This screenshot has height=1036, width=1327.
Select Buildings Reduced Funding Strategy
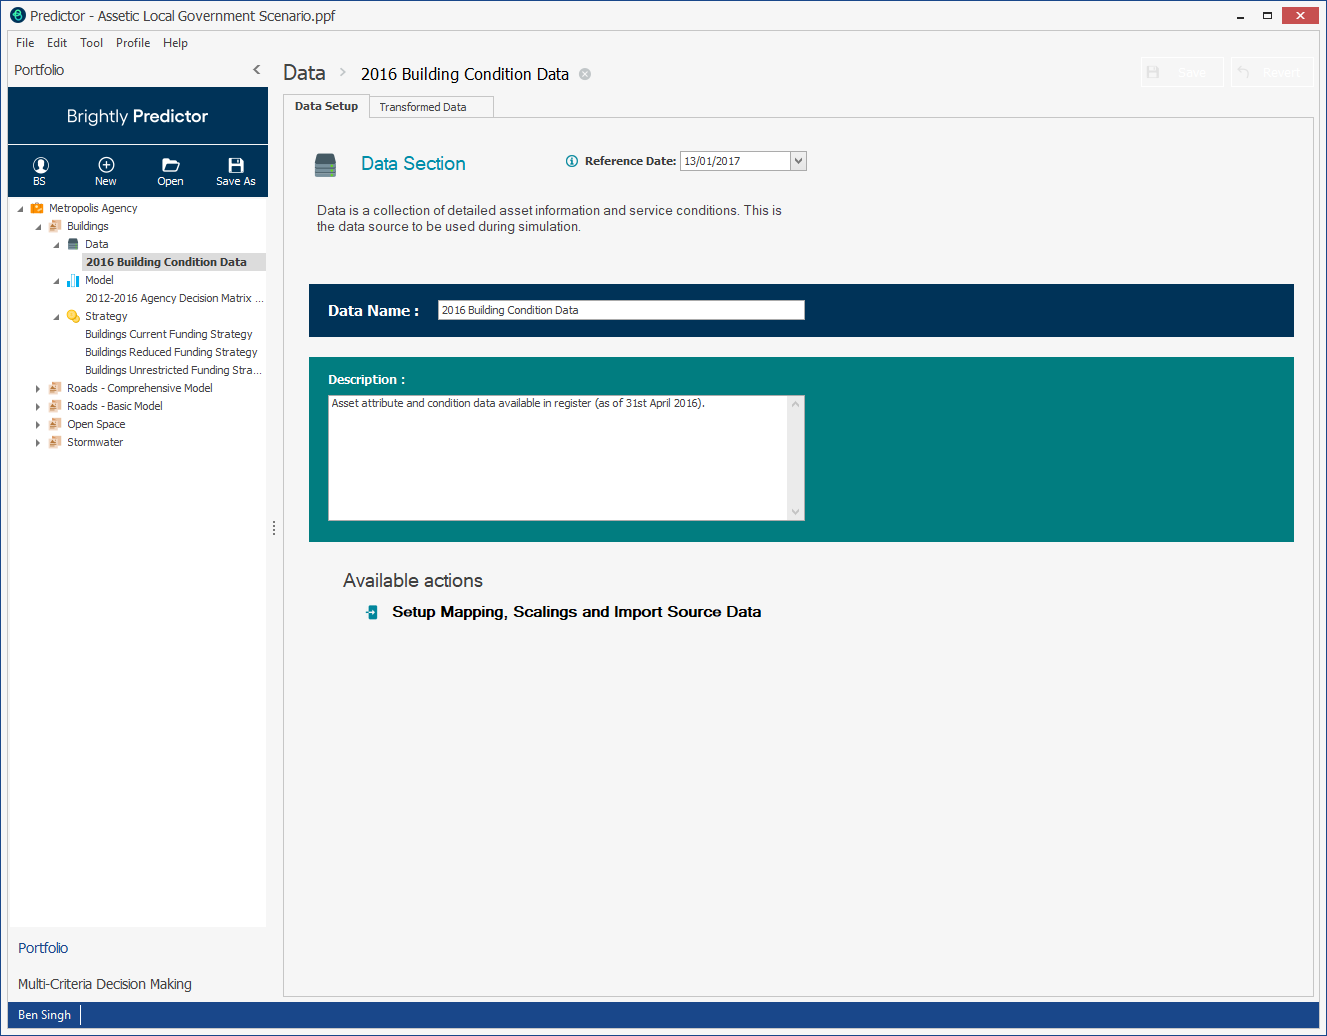(171, 352)
